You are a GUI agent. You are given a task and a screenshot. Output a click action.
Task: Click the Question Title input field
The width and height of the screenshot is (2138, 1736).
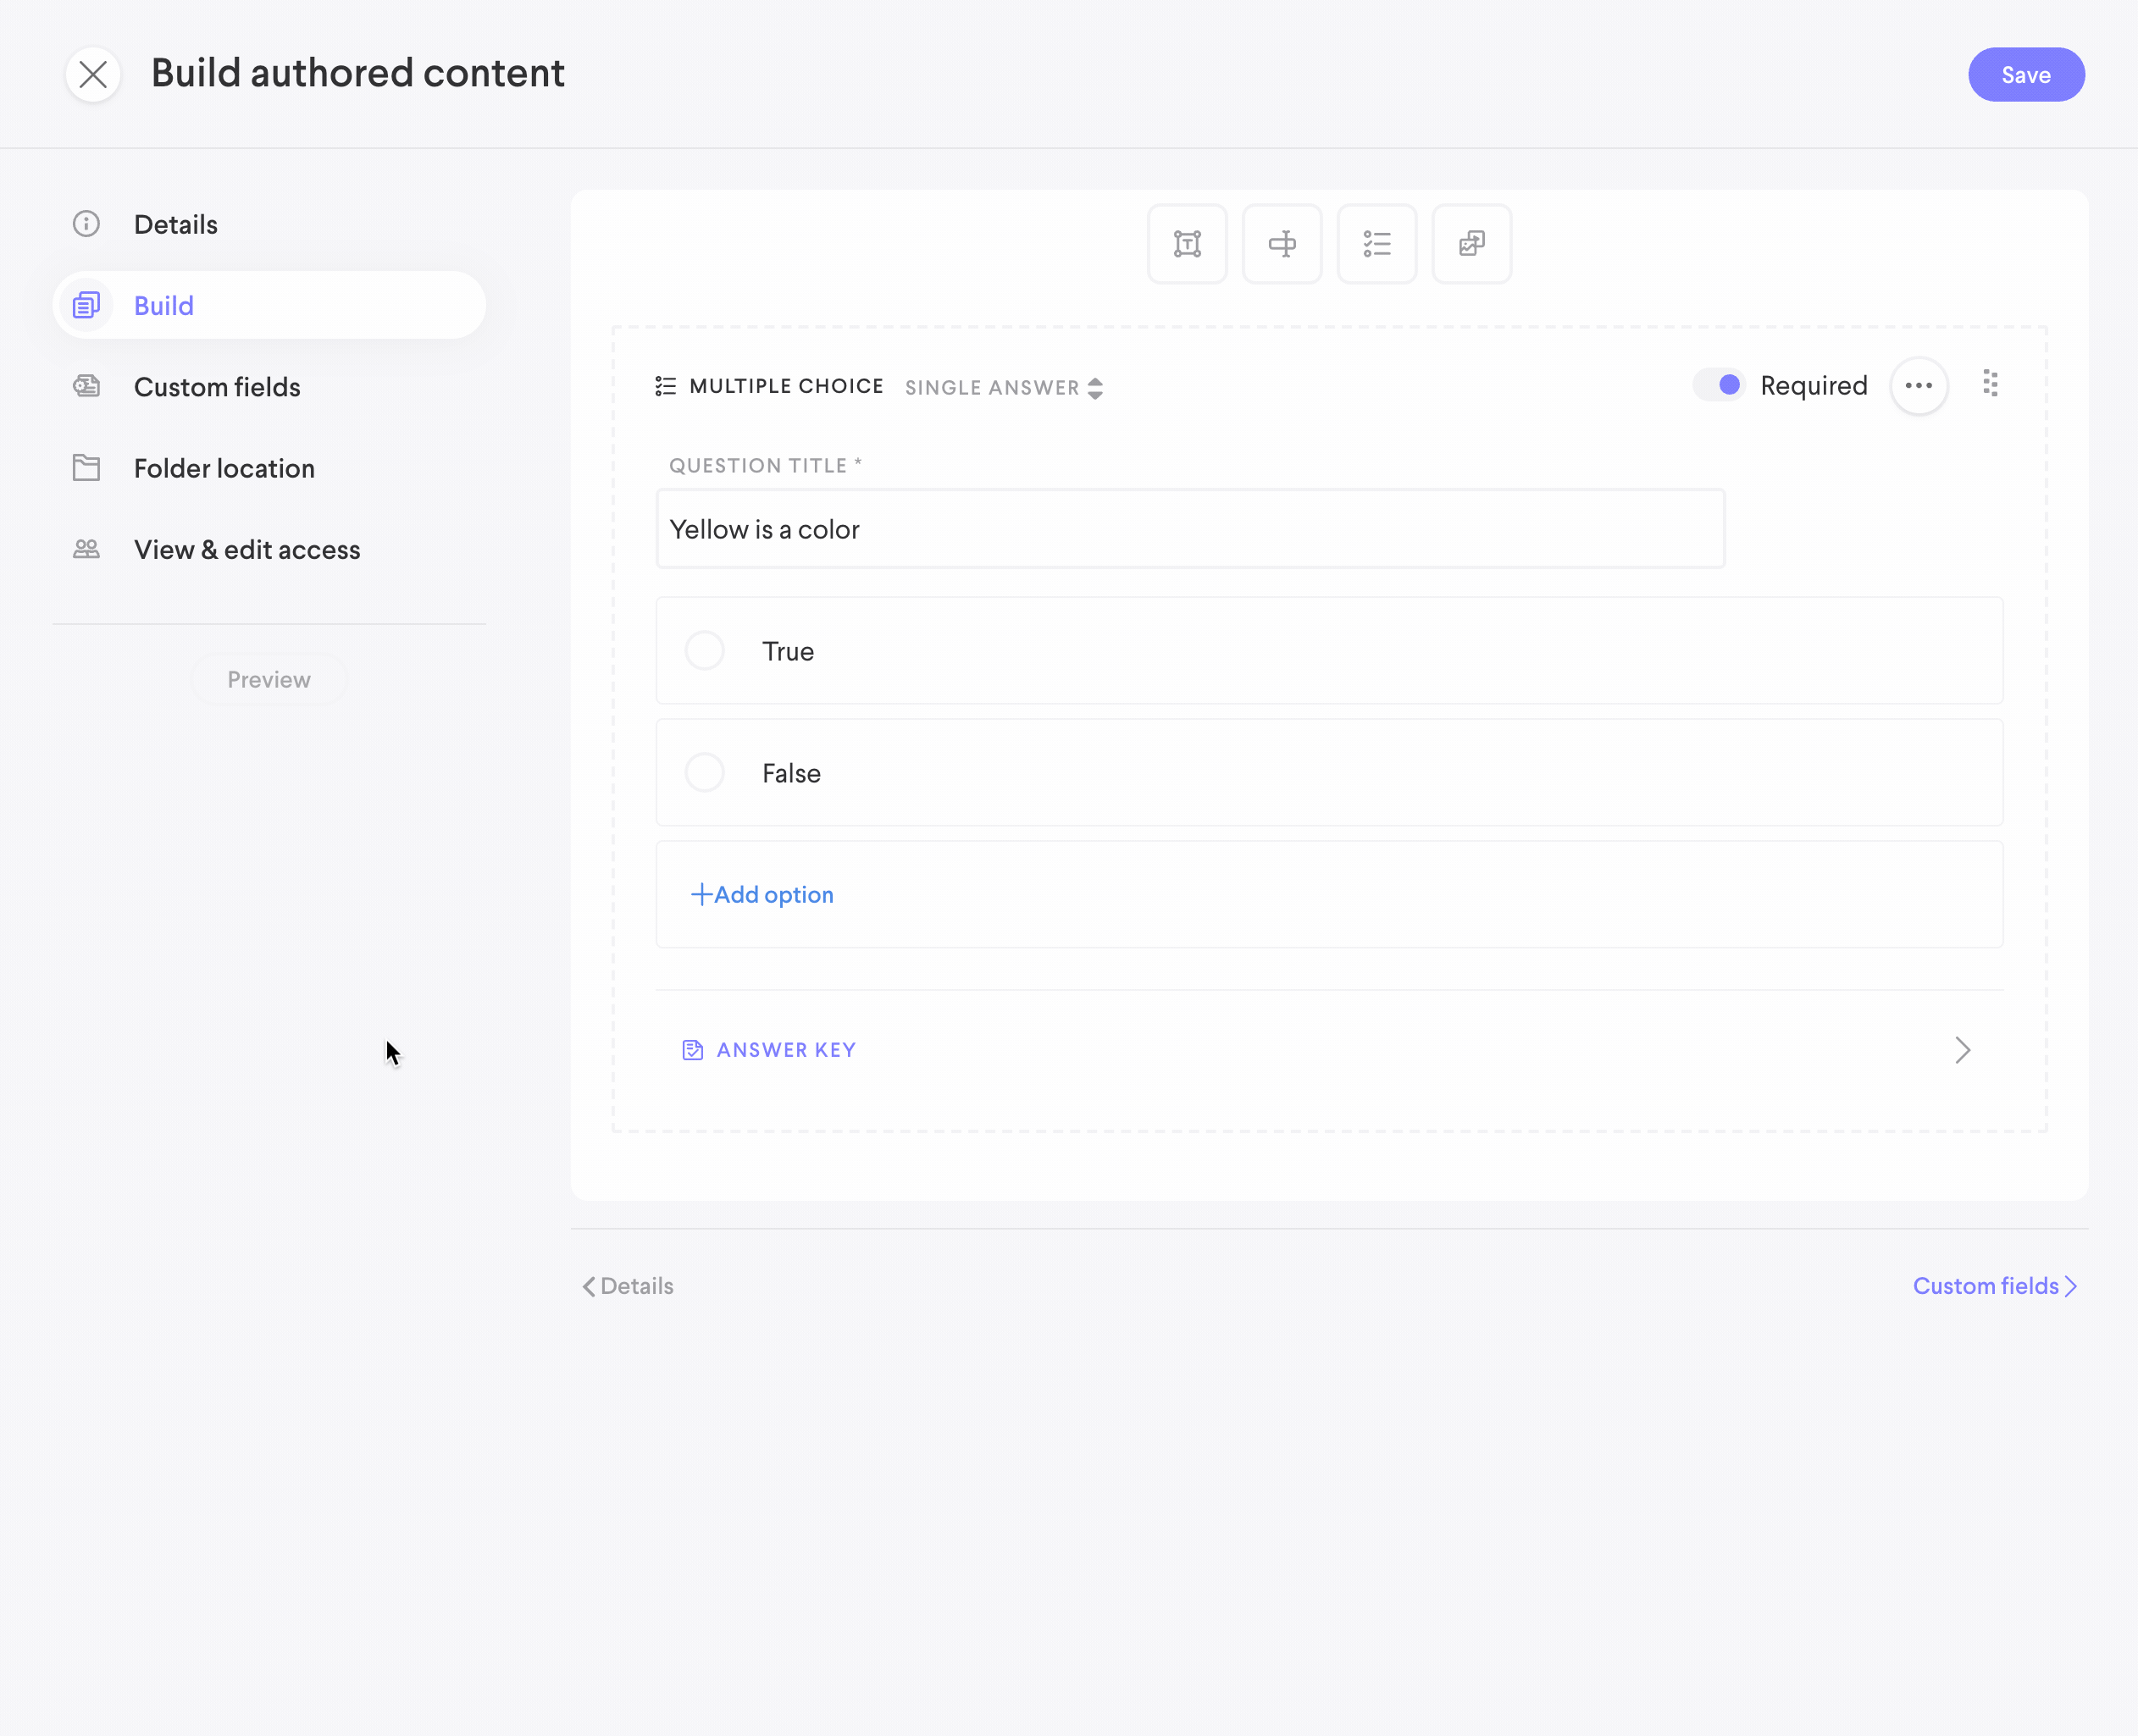[x=1190, y=530]
